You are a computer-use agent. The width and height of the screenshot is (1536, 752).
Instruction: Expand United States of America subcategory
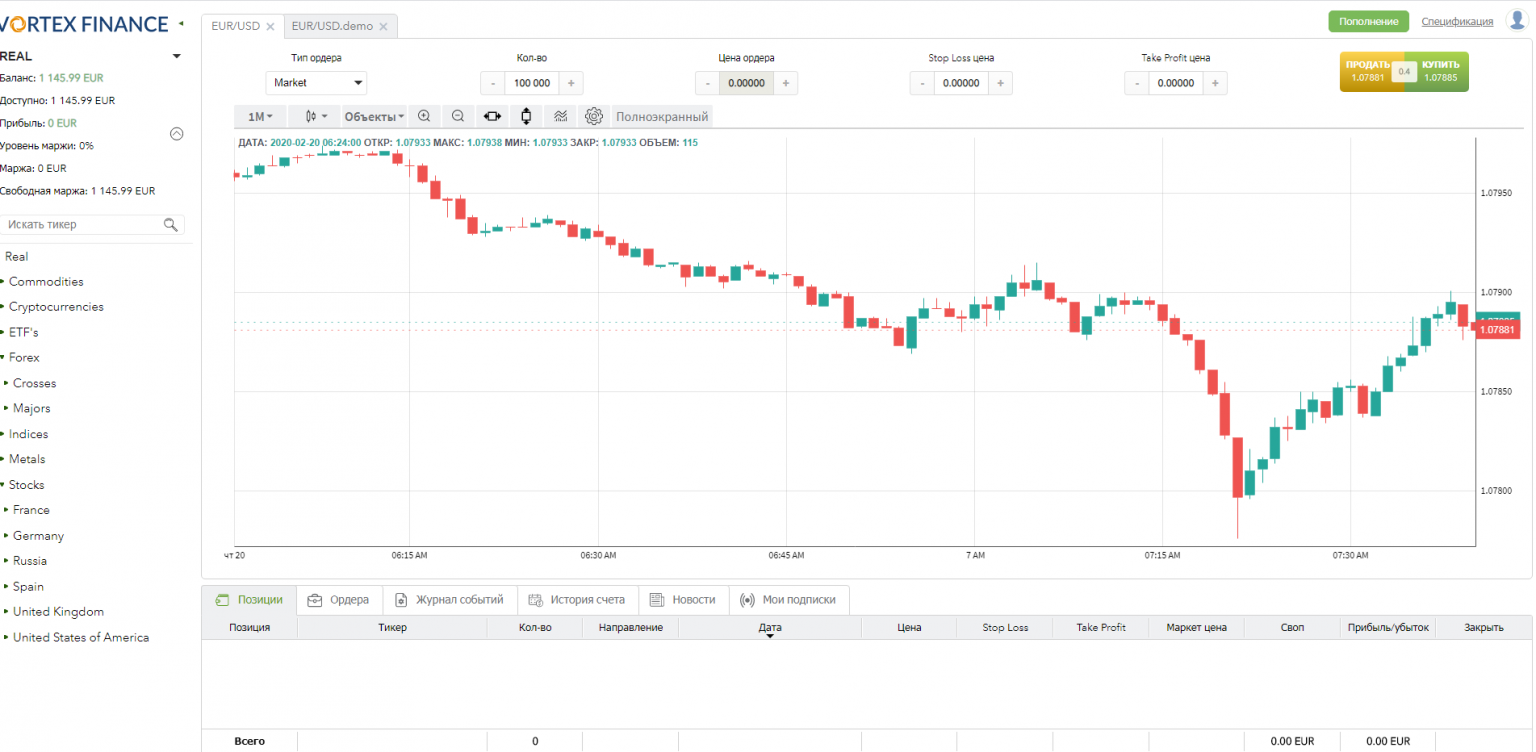(x=81, y=637)
